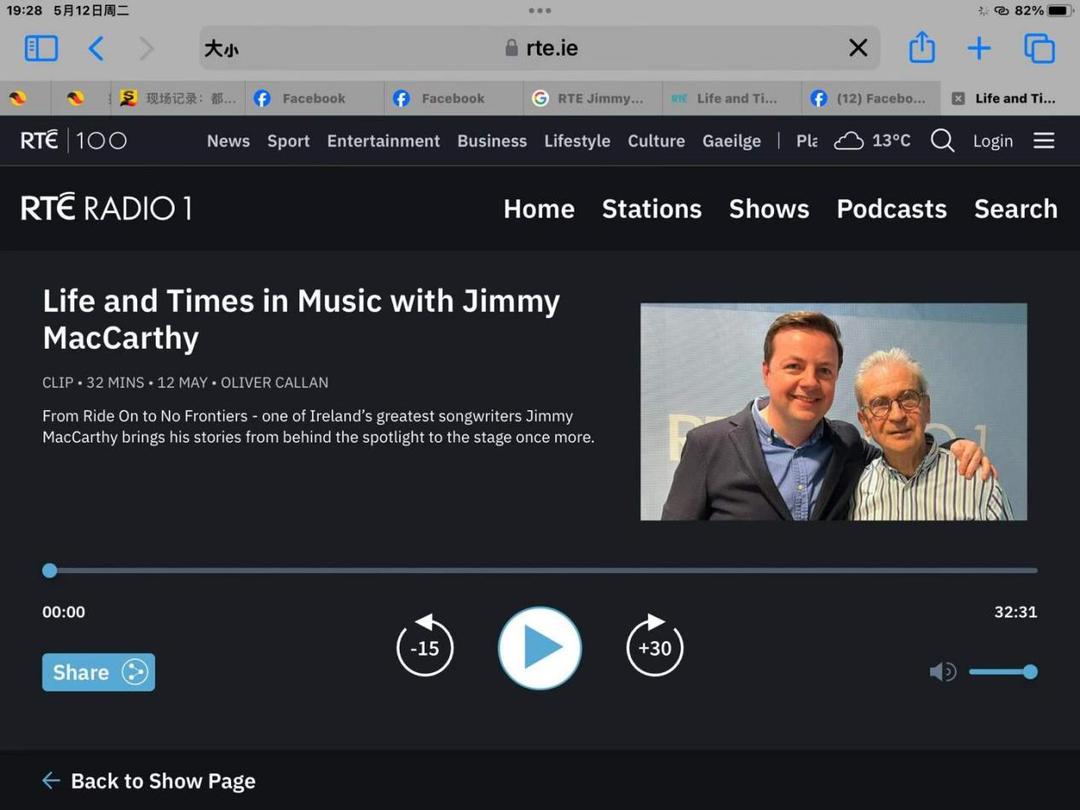Open the RTÉ 100 logo home link

pyautogui.click(x=74, y=141)
